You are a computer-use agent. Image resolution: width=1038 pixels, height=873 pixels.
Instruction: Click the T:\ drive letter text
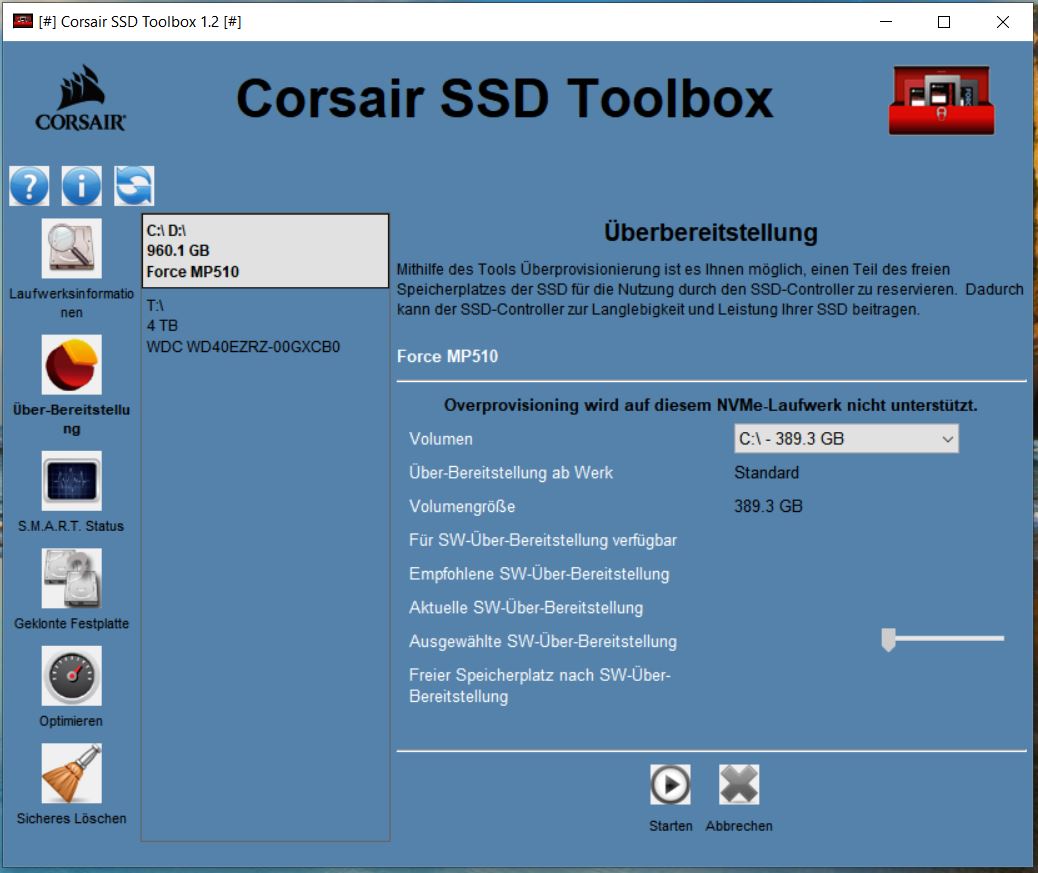[x=155, y=305]
